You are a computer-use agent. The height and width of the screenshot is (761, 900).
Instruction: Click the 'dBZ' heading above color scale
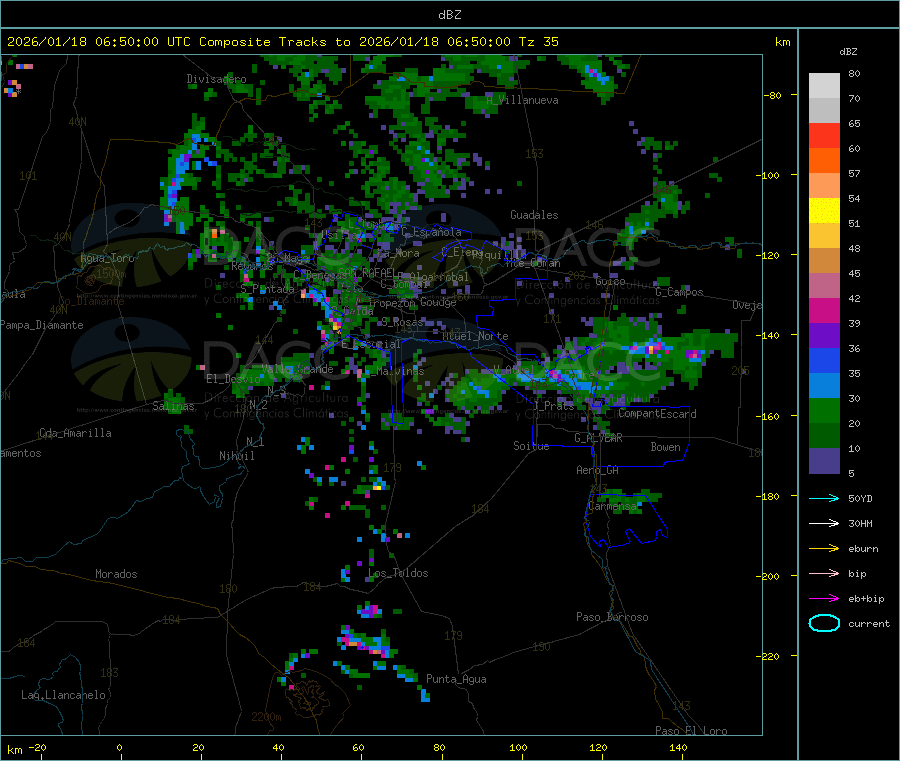tap(848, 52)
